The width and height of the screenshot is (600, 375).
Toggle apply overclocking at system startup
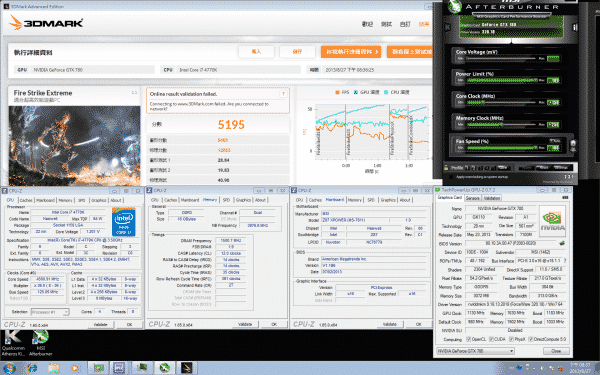click(x=451, y=177)
